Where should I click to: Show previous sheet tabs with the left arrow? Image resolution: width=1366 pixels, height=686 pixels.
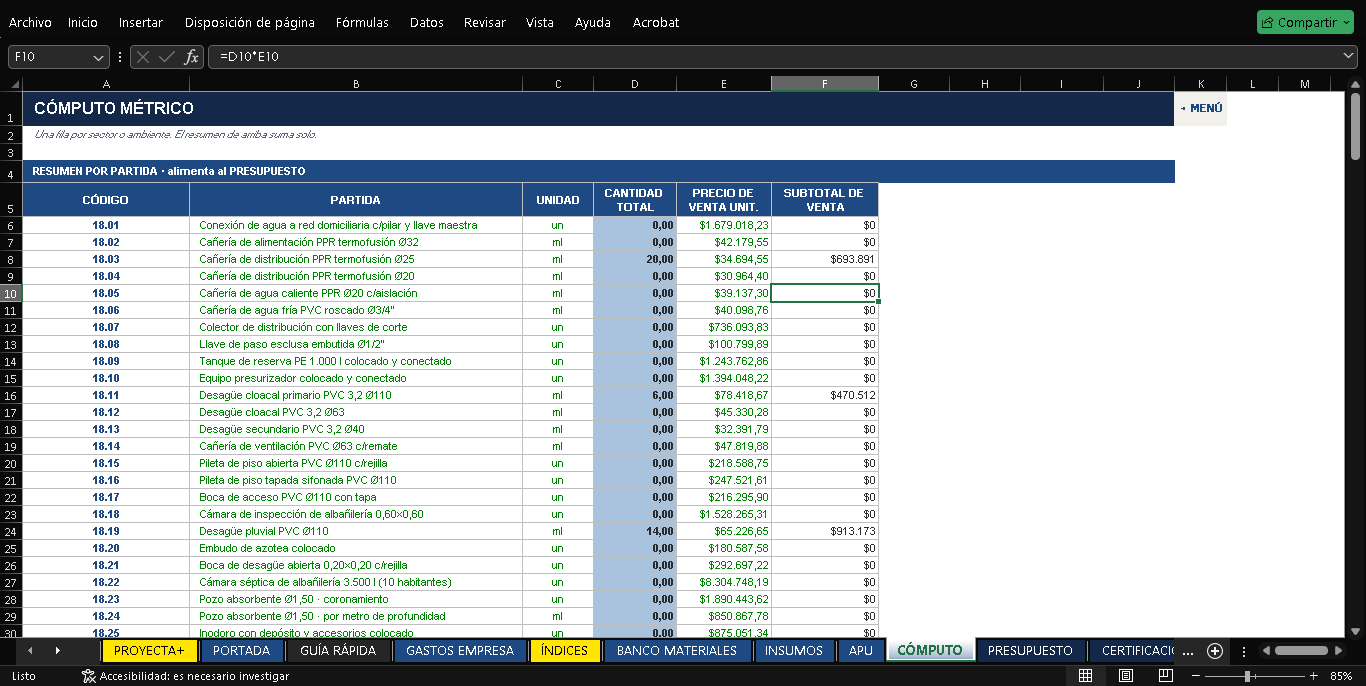(30, 651)
